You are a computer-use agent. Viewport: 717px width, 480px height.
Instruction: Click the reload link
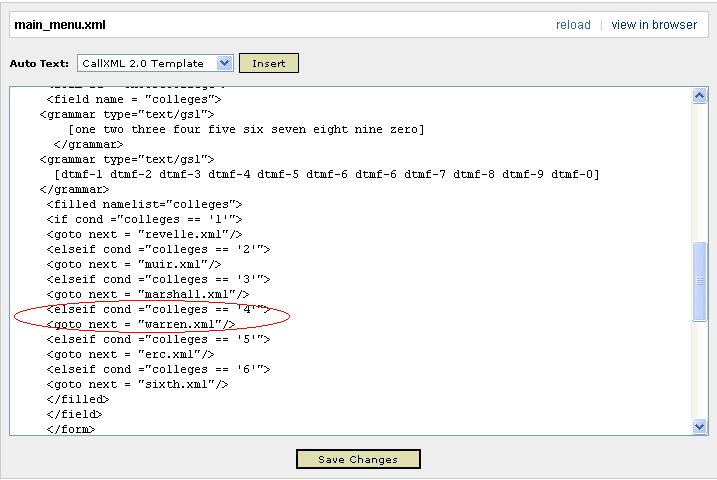click(573, 25)
